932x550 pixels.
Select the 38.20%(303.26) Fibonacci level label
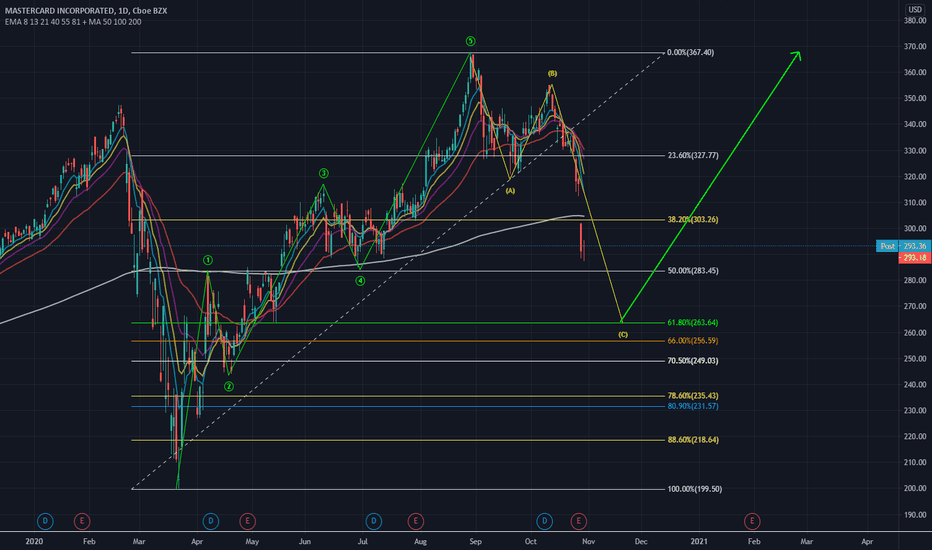tap(693, 219)
